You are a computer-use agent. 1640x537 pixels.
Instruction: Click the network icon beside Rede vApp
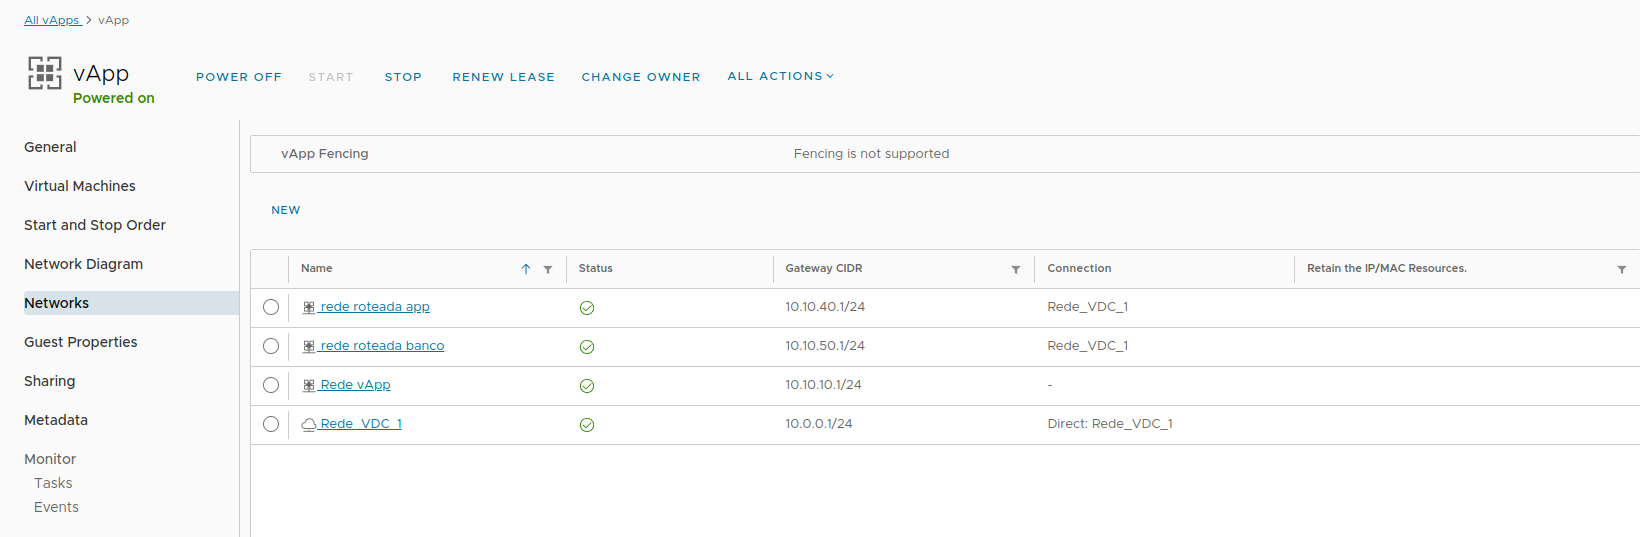pyautogui.click(x=309, y=385)
